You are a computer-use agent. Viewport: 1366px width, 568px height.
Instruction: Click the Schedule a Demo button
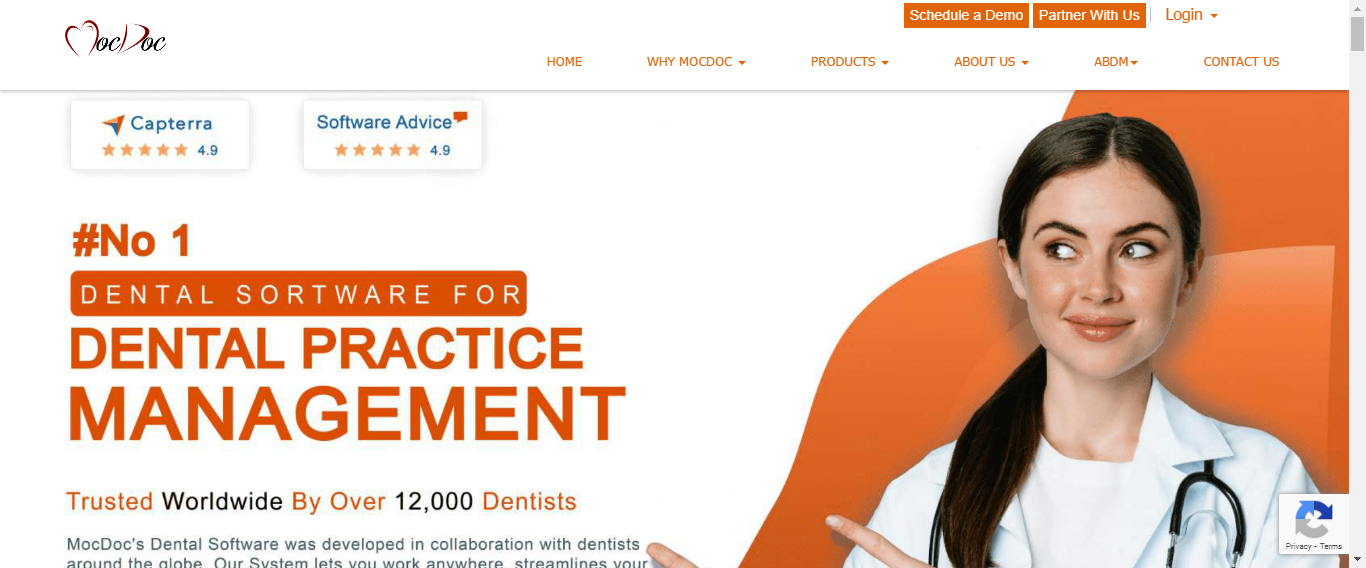[x=966, y=15]
